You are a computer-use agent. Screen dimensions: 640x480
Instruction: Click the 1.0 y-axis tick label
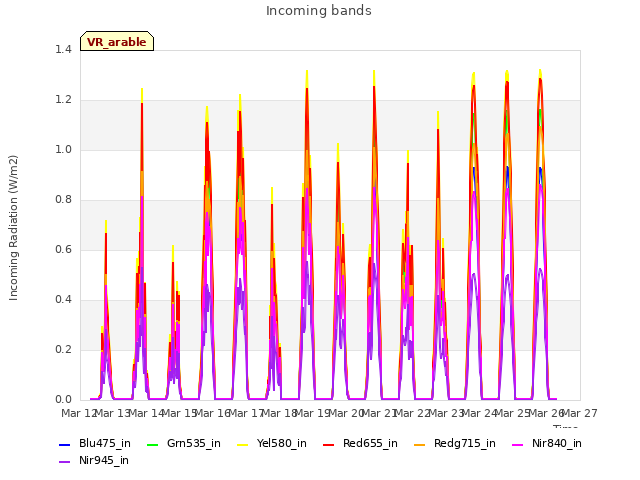click(63, 150)
